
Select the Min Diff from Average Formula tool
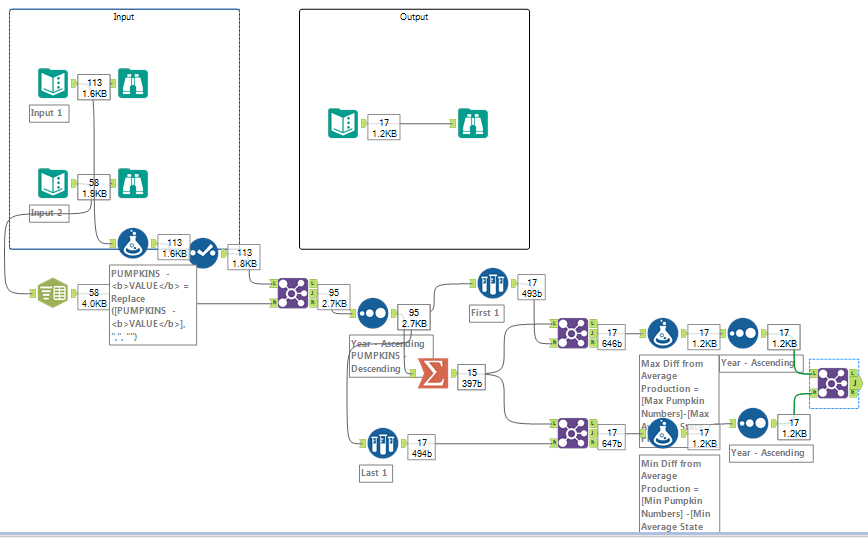pos(663,433)
